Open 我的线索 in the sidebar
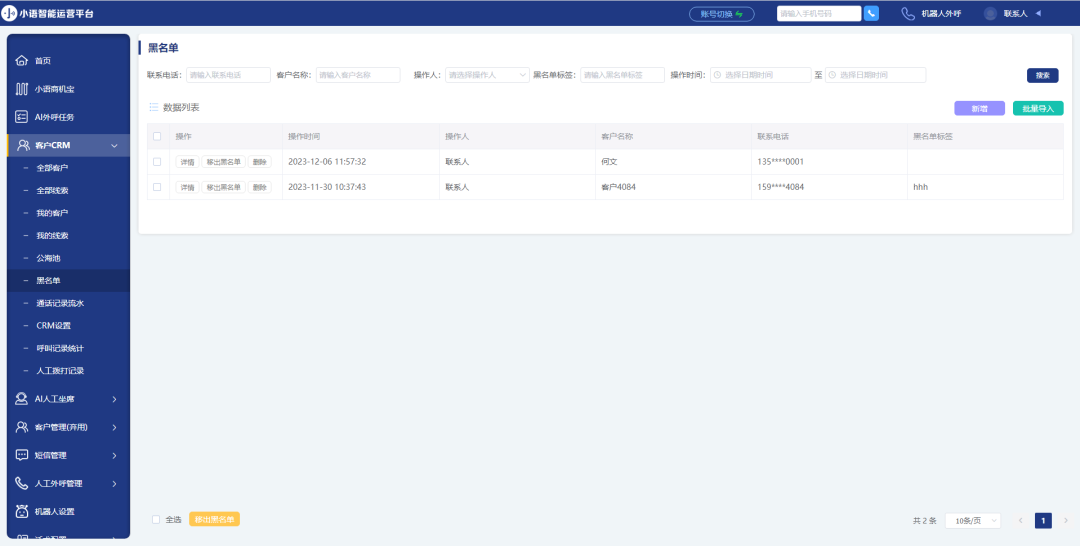The height and width of the screenshot is (546, 1080). tap(52, 235)
